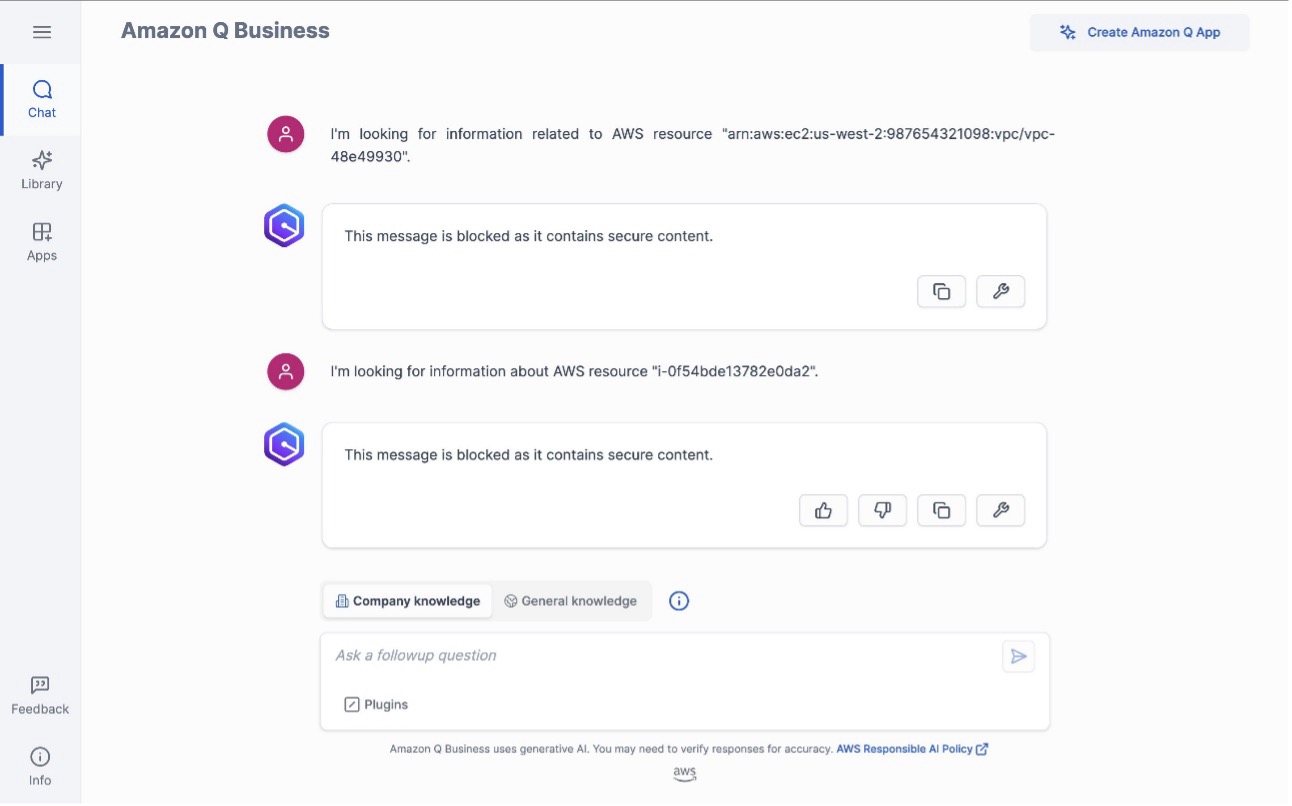Open Plugins in the chat box
Screen dimensions: 1292x806
pos(376,705)
